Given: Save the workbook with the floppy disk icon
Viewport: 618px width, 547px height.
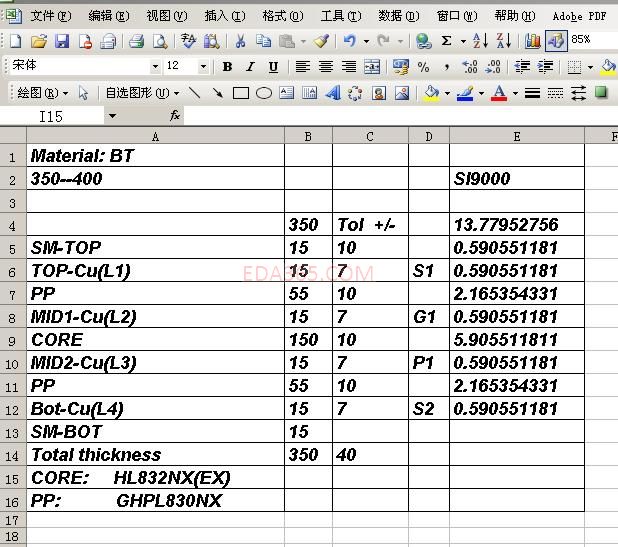Looking at the screenshot, I should click(62, 41).
